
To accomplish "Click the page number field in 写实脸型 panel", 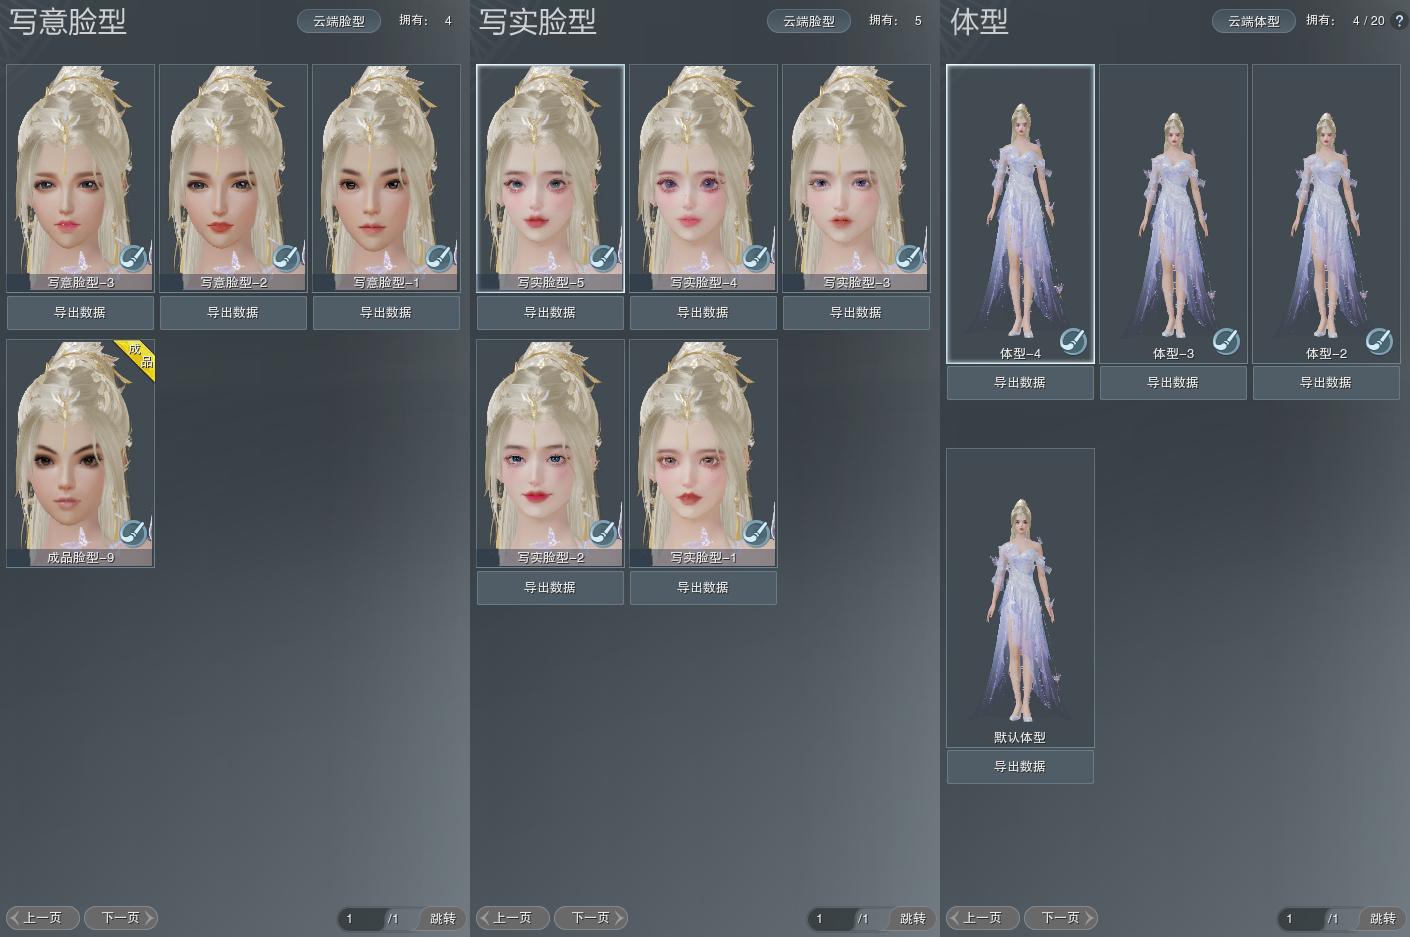I will pyautogui.click(x=831, y=918).
